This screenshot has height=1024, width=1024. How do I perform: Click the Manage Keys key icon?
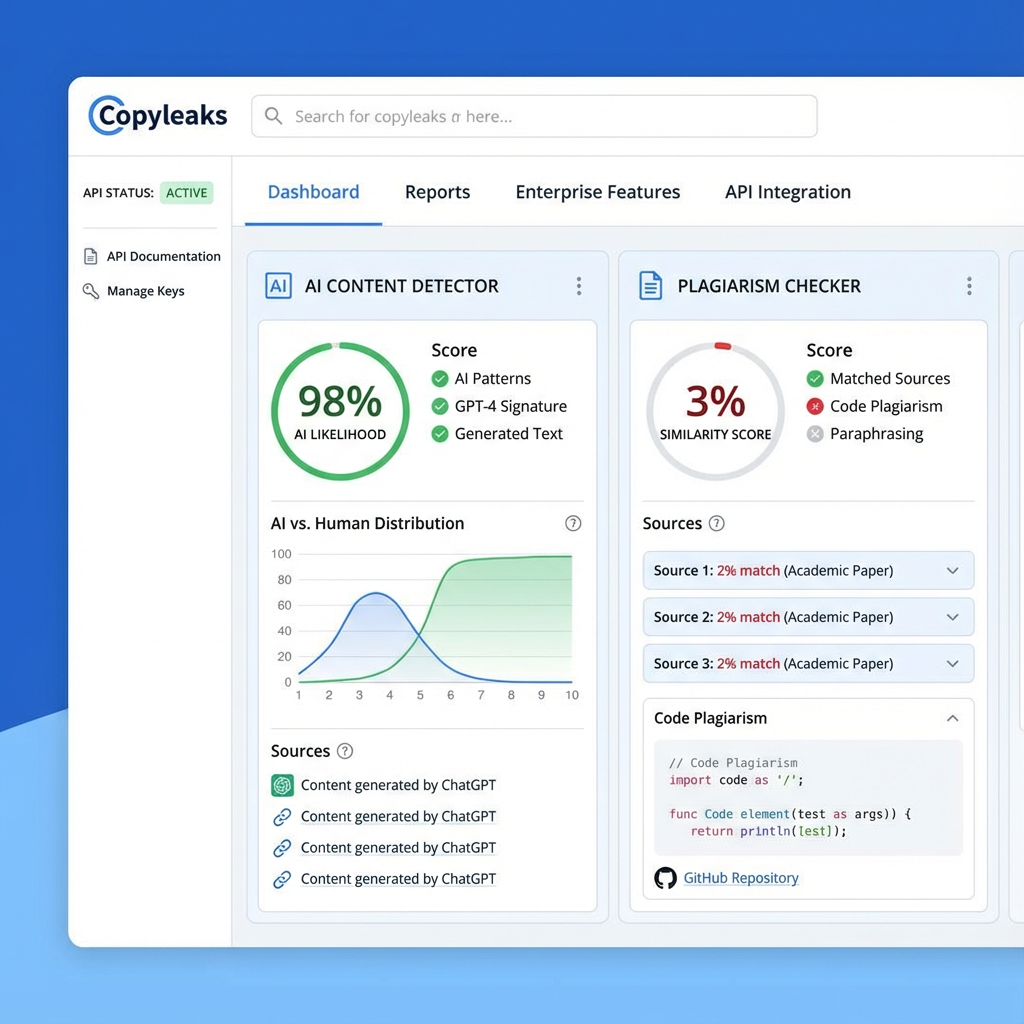point(91,291)
